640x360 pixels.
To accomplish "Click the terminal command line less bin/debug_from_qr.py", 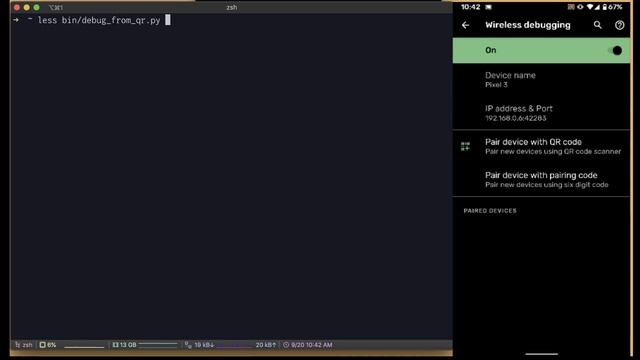I will 99,20.
